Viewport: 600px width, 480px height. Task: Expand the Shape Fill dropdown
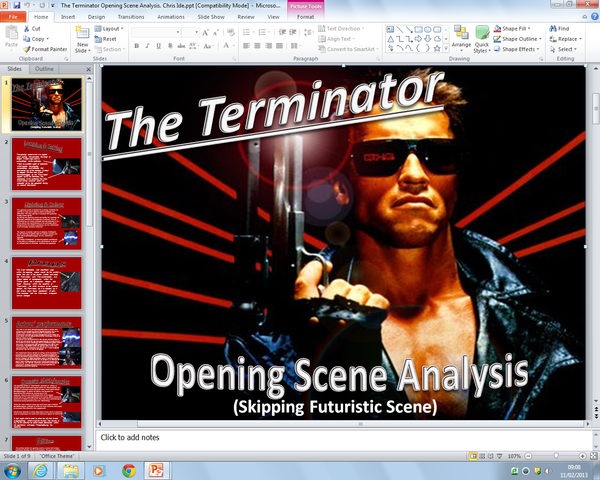tap(512, 28)
